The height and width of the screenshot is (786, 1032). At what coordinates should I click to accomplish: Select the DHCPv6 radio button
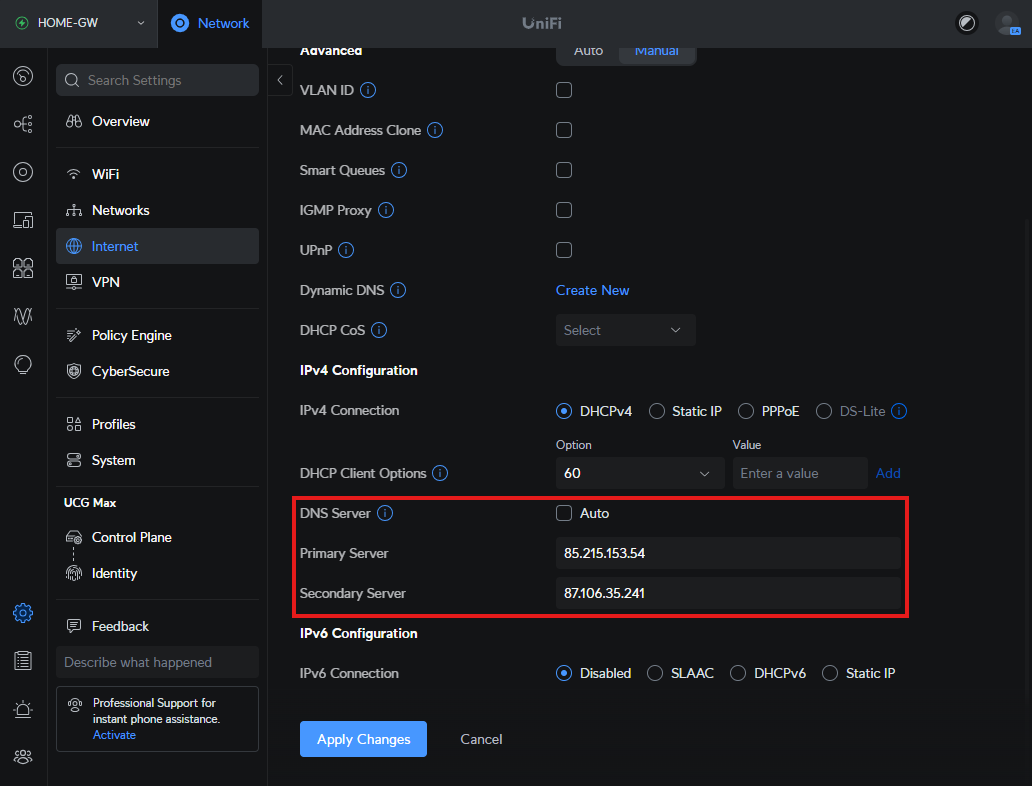[x=737, y=673]
